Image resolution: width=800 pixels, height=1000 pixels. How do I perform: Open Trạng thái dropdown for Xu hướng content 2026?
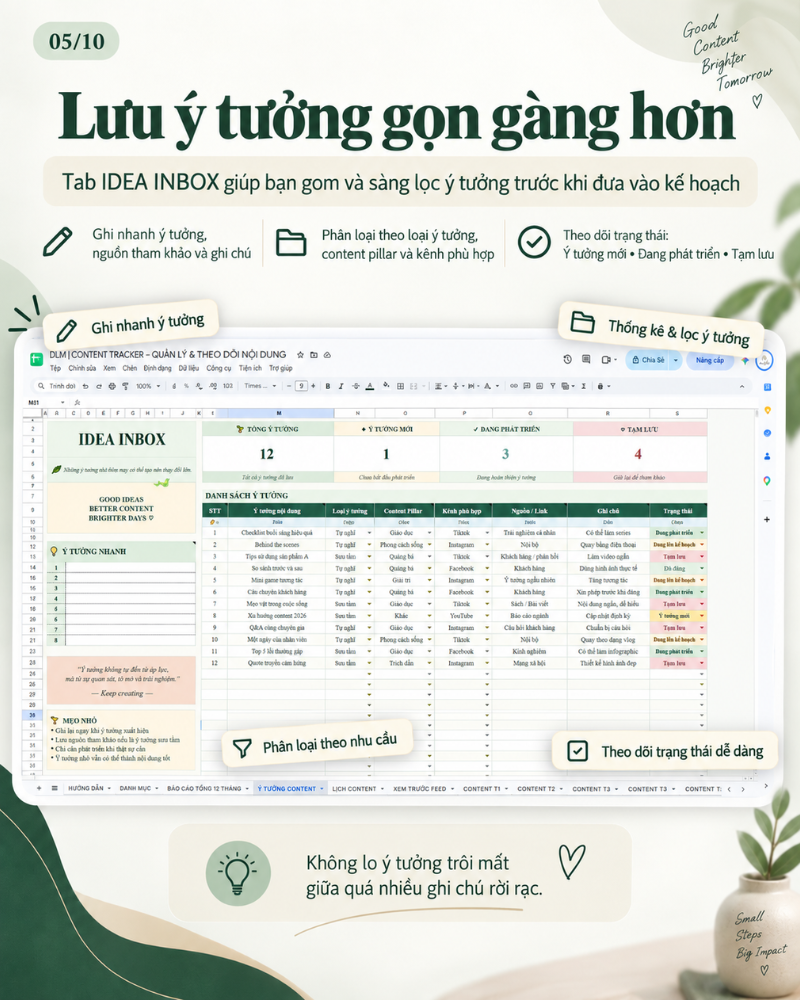(x=702, y=616)
